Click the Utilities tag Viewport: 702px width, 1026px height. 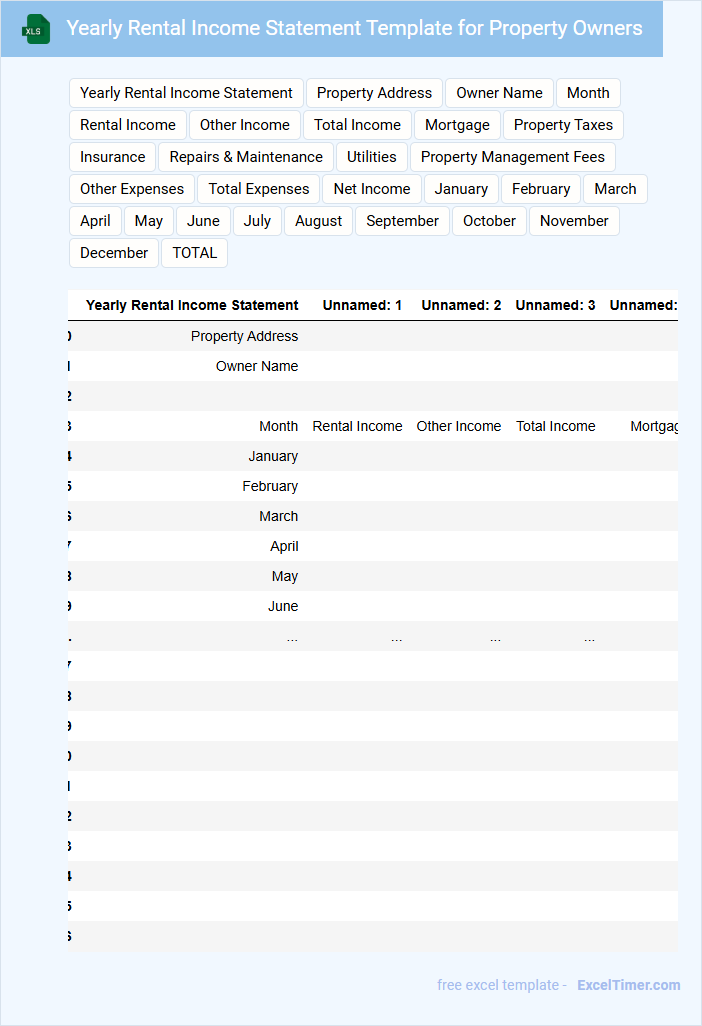(372, 157)
